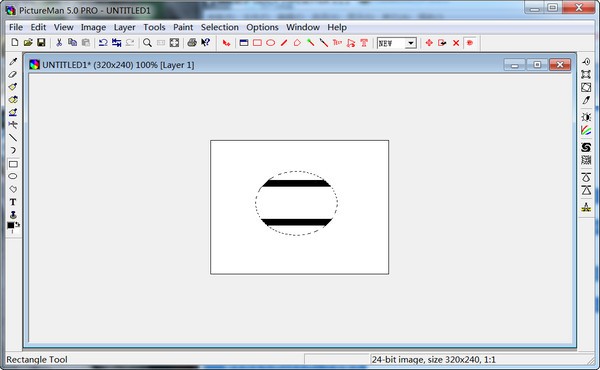The image size is (600, 370).
Task: Toggle the Rectangle tool in toolbox
Action: (13, 164)
